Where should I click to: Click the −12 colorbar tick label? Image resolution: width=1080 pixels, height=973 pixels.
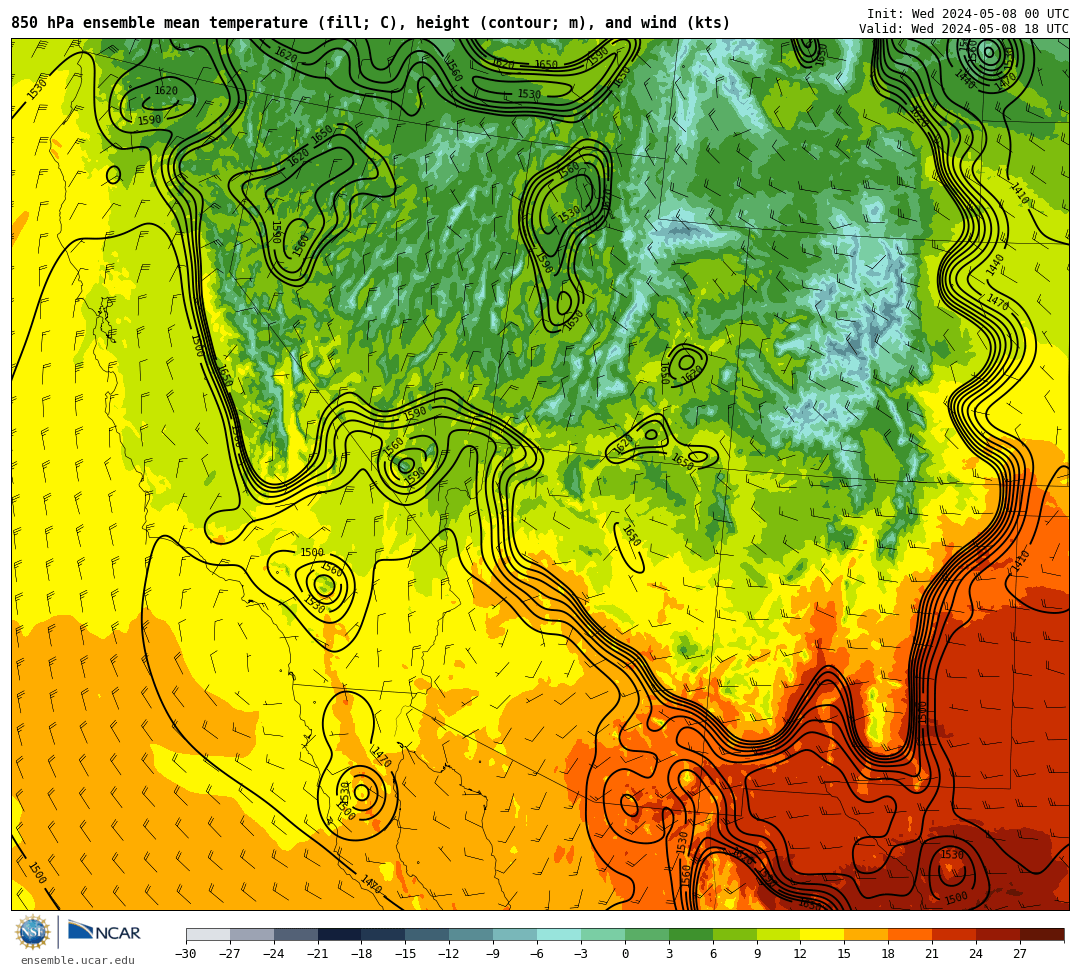(x=450, y=954)
